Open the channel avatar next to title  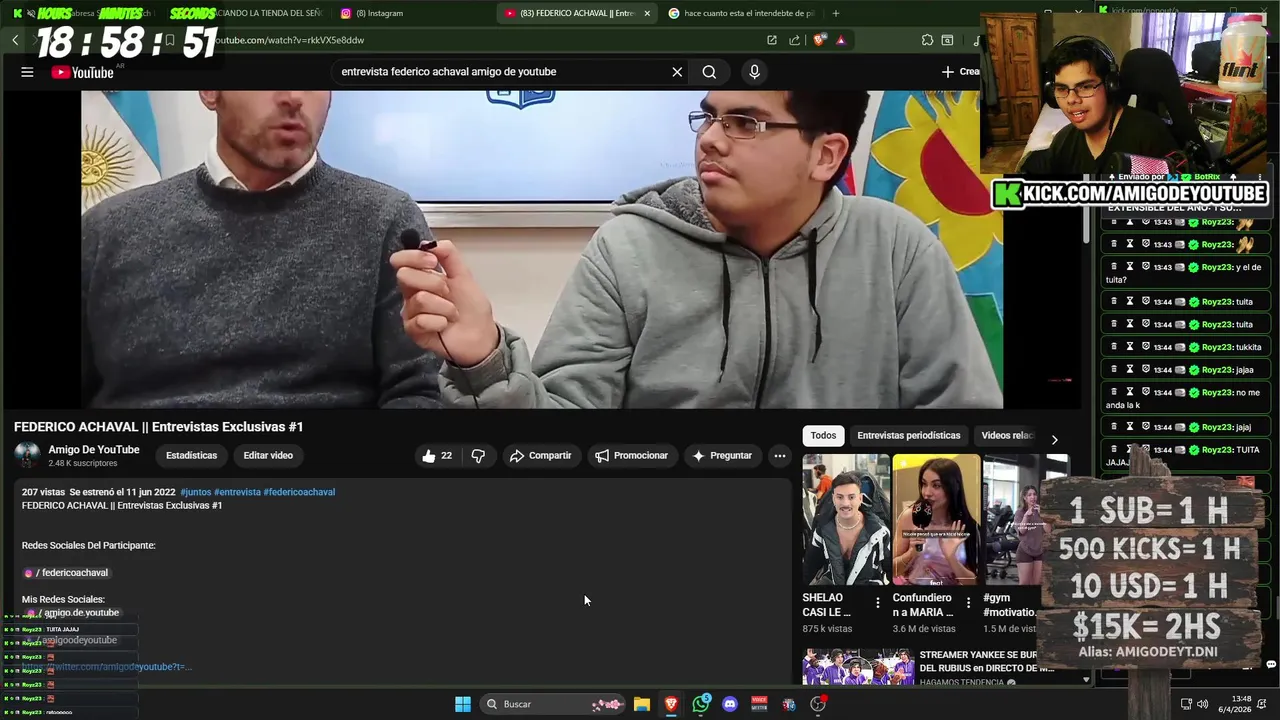click(27, 456)
